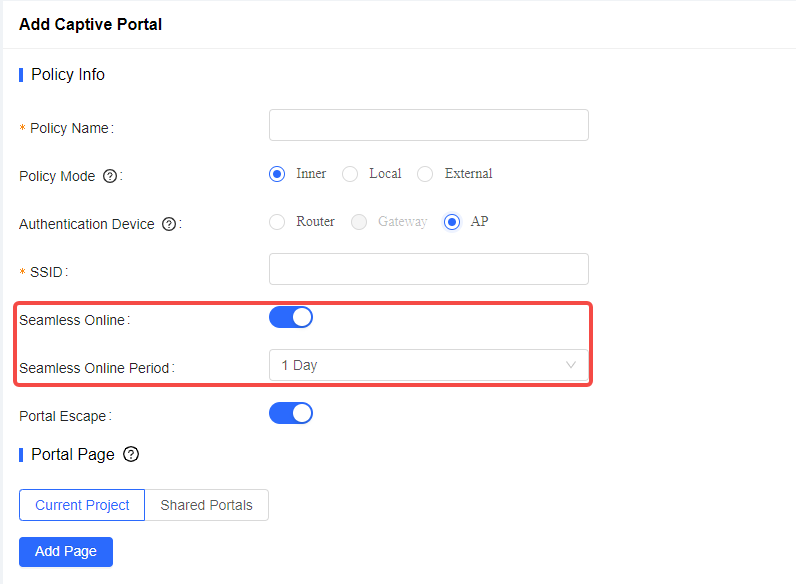
Task: Disable the Portal Escape switch
Action: pyautogui.click(x=291, y=413)
